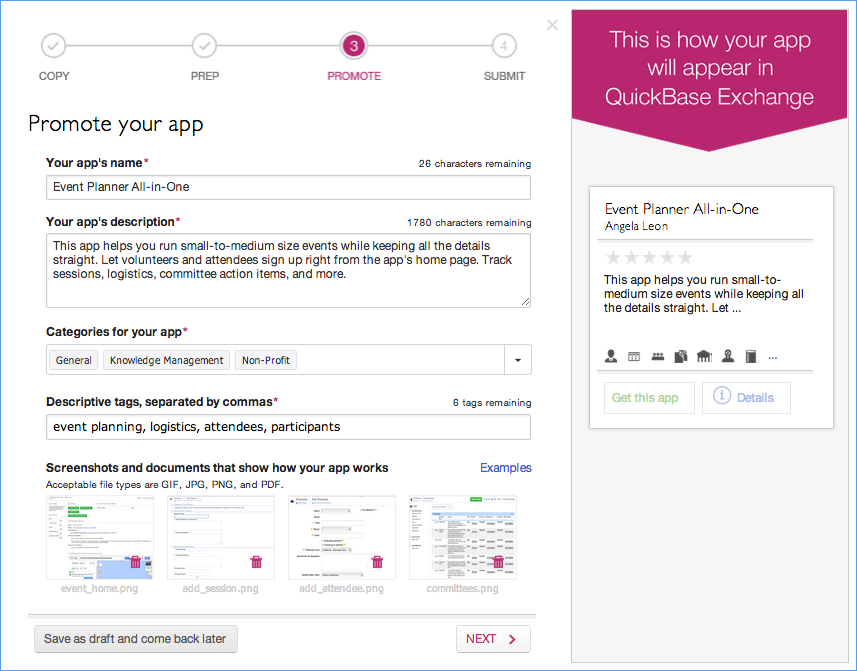
Task: Delete the committees.png screenshot
Action: coord(498,561)
